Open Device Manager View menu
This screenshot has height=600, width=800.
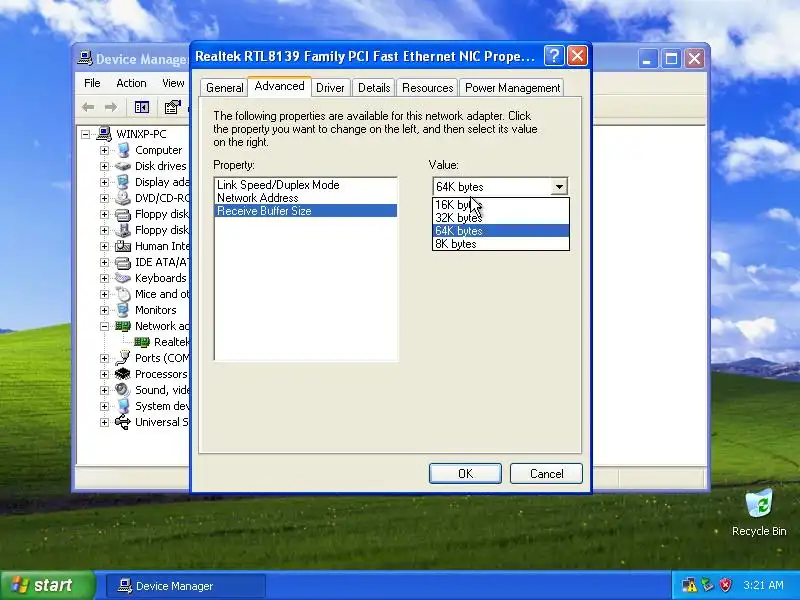click(x=173, y=83)
